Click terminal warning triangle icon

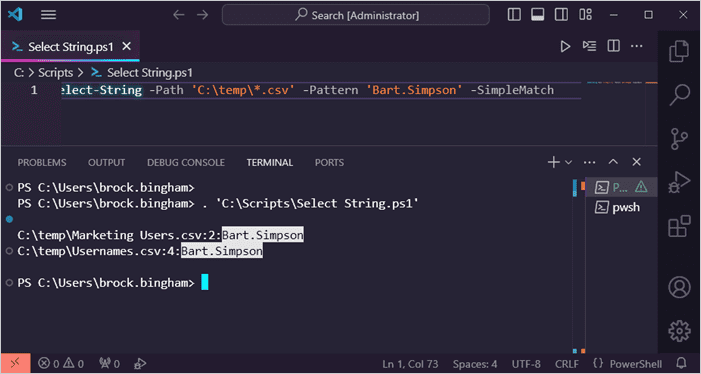pyautogui.click(x=641, y=187)
